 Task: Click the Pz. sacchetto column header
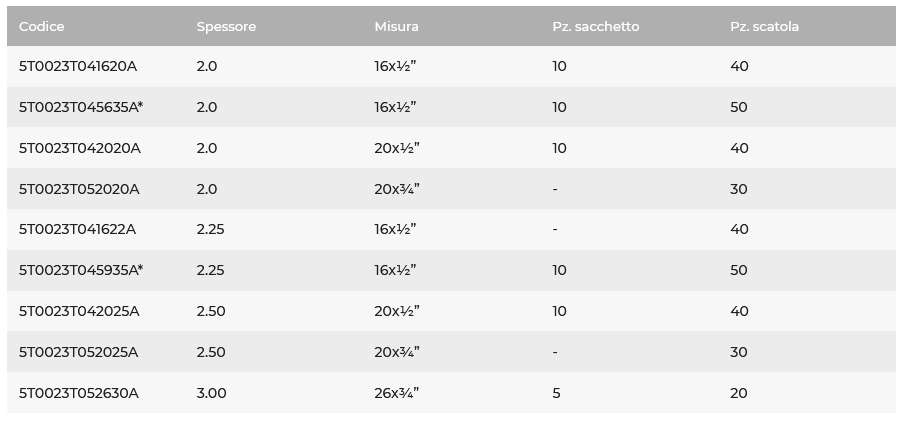(x=595, y=26)
